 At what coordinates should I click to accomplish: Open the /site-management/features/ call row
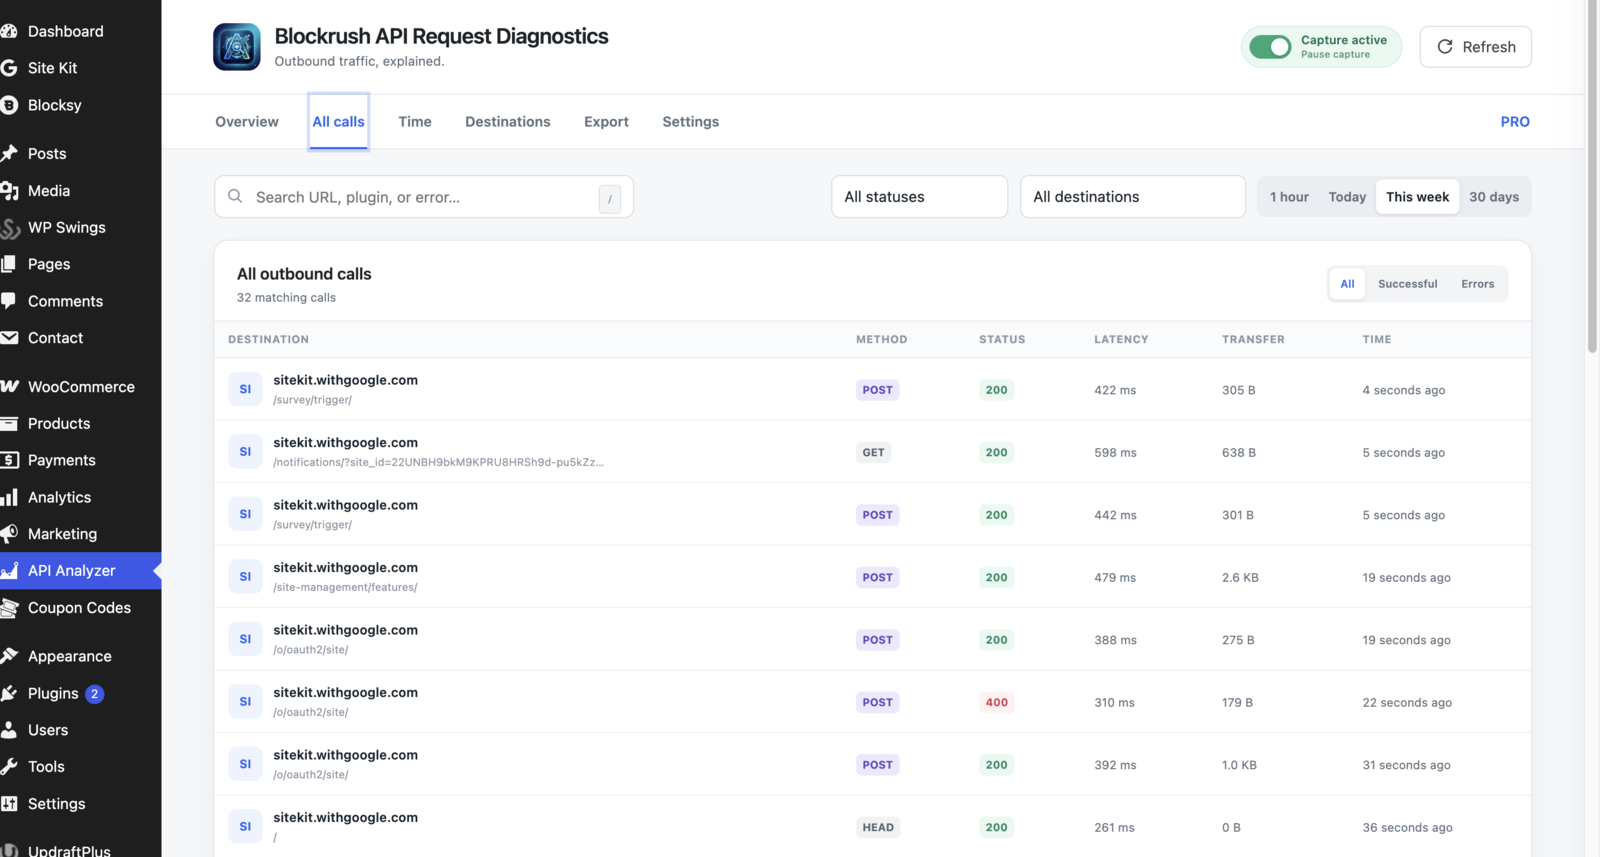[872, 577]
